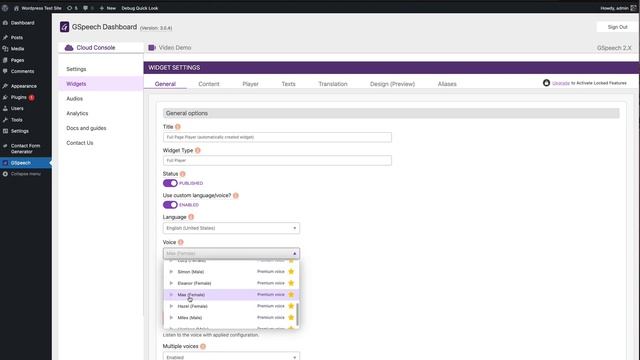Click the Widget Type field
The height and width of the screenshot is (360, 640).
pos(277,160)
